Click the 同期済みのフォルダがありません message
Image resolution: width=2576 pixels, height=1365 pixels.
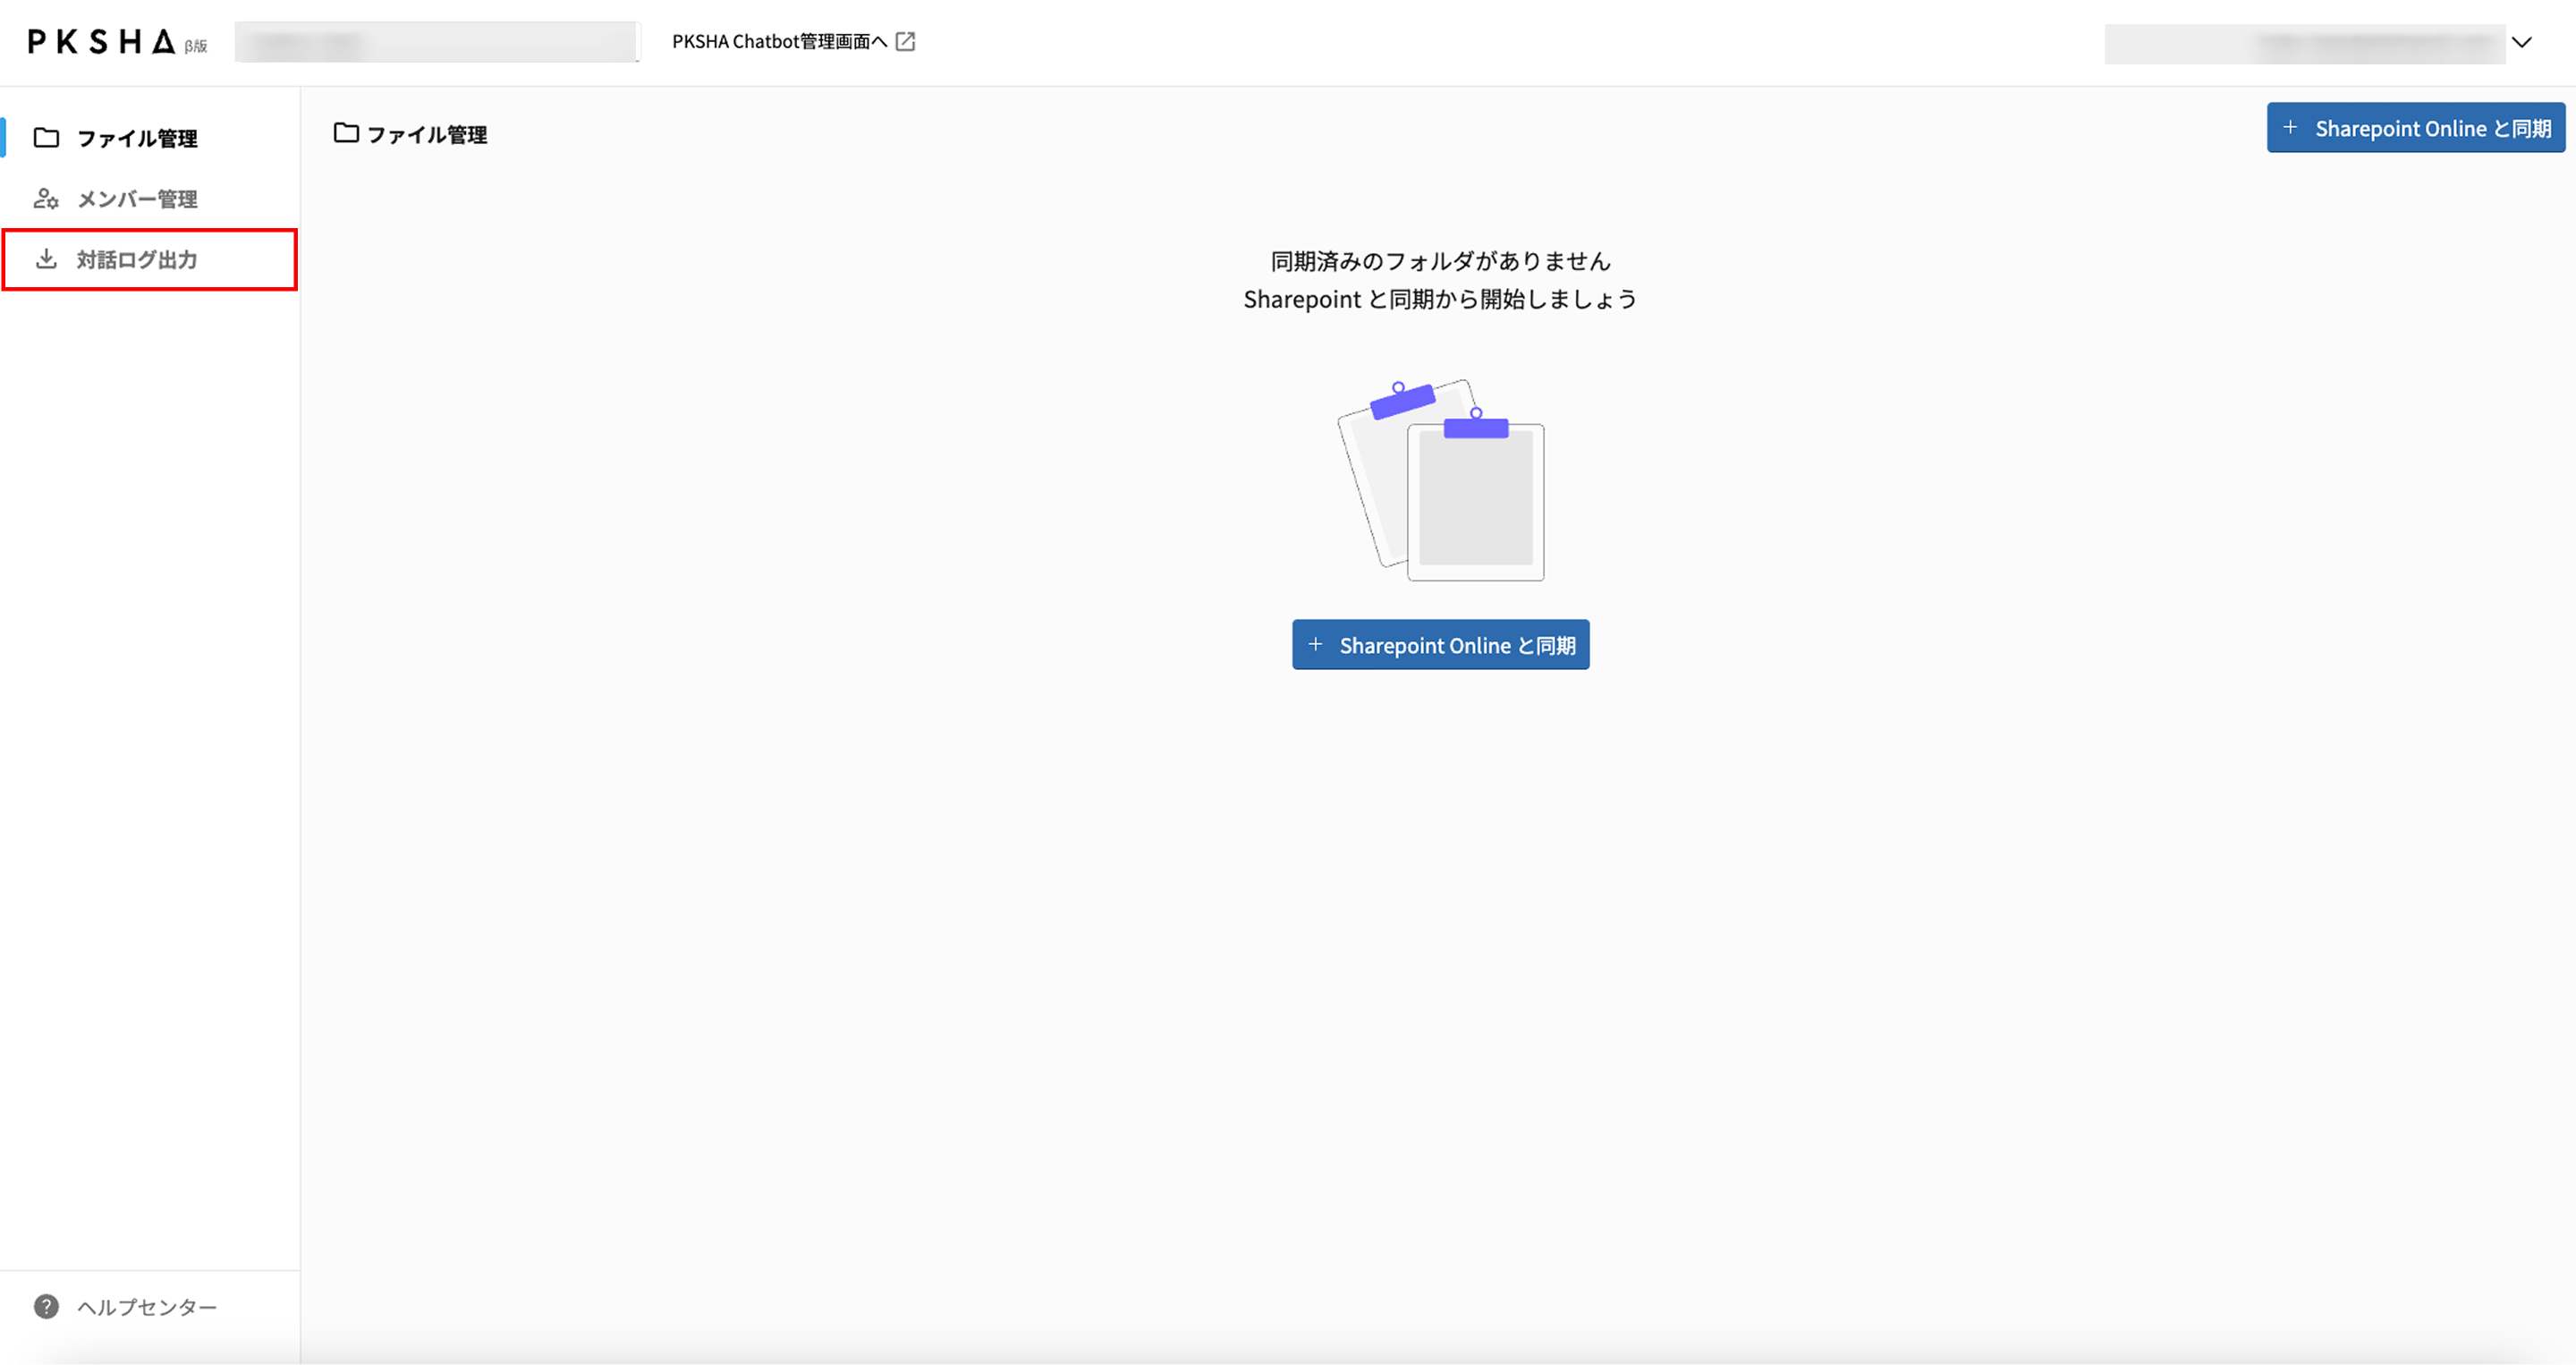tap(1441, 261)
